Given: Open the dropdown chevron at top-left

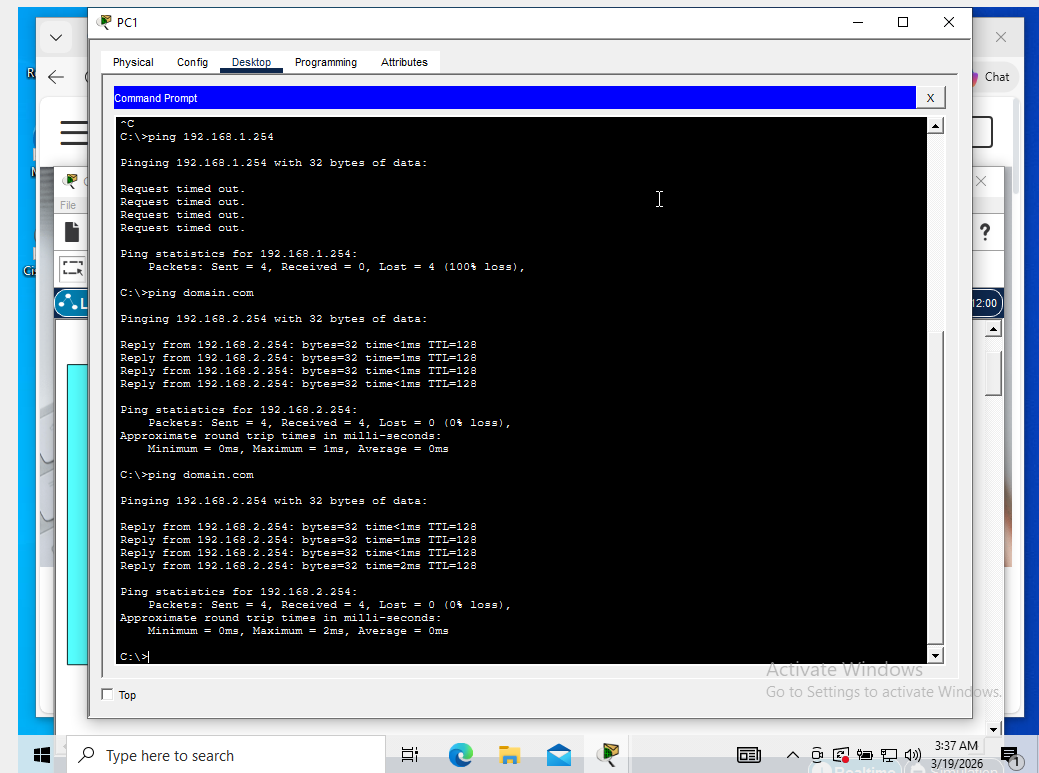Looking at the screenshot, I should pos(57,36).
